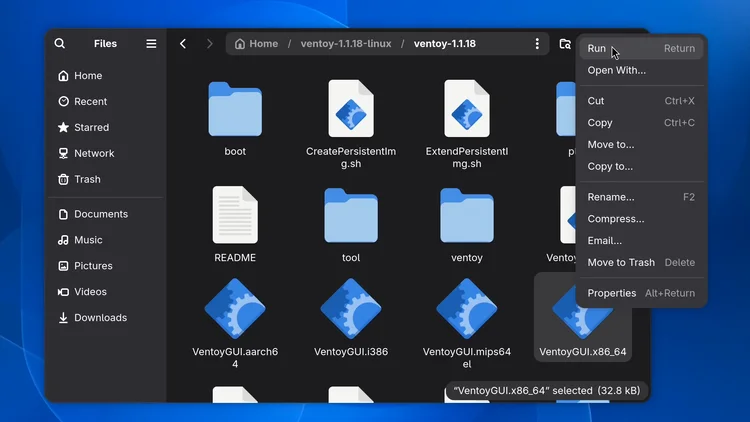Screen dimensions: 750x422
Task: Select the tool folder
Action: pyautogui.click(x=351, y=215)
